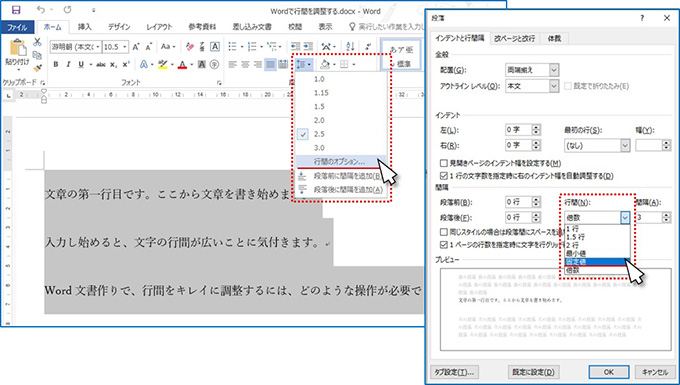The width and height of the screenshot is (680, 385).
Task: Click the Redo (repeat) icon
Action: pos(68,10)
